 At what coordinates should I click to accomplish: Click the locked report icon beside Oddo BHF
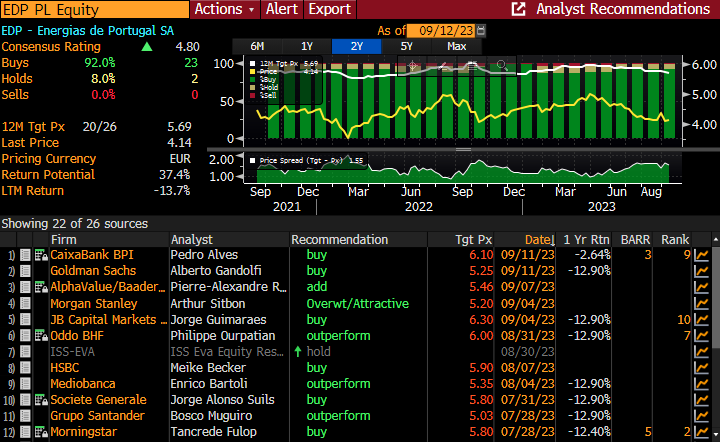40,336
